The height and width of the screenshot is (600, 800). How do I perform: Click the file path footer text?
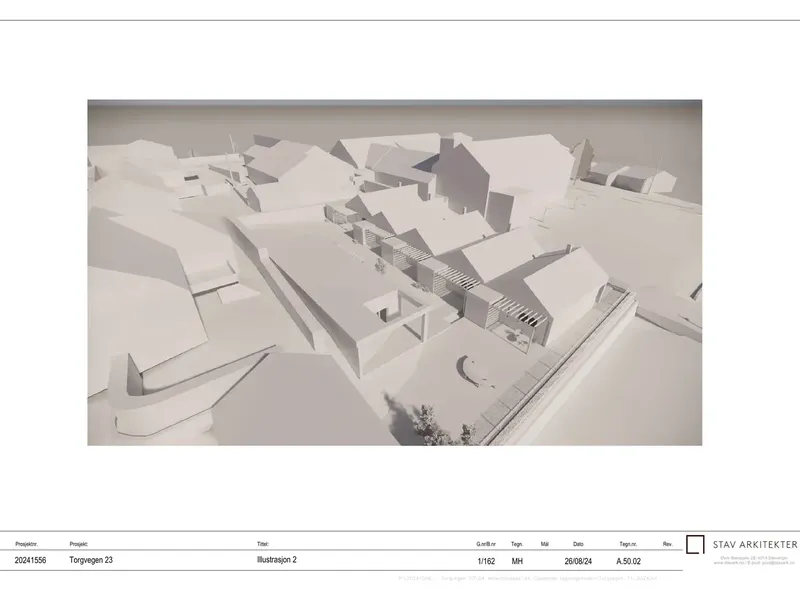pos(527,579)
